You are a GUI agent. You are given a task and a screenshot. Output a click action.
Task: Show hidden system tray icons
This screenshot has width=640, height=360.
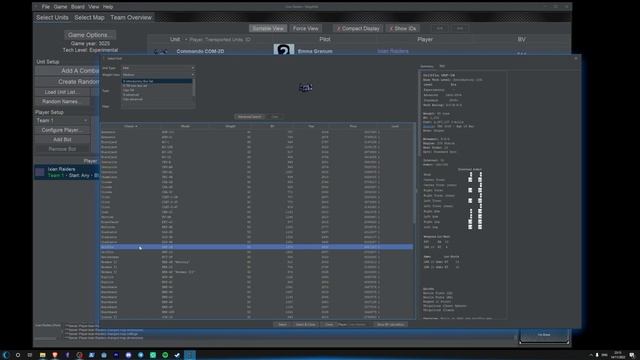coord(591,355)
